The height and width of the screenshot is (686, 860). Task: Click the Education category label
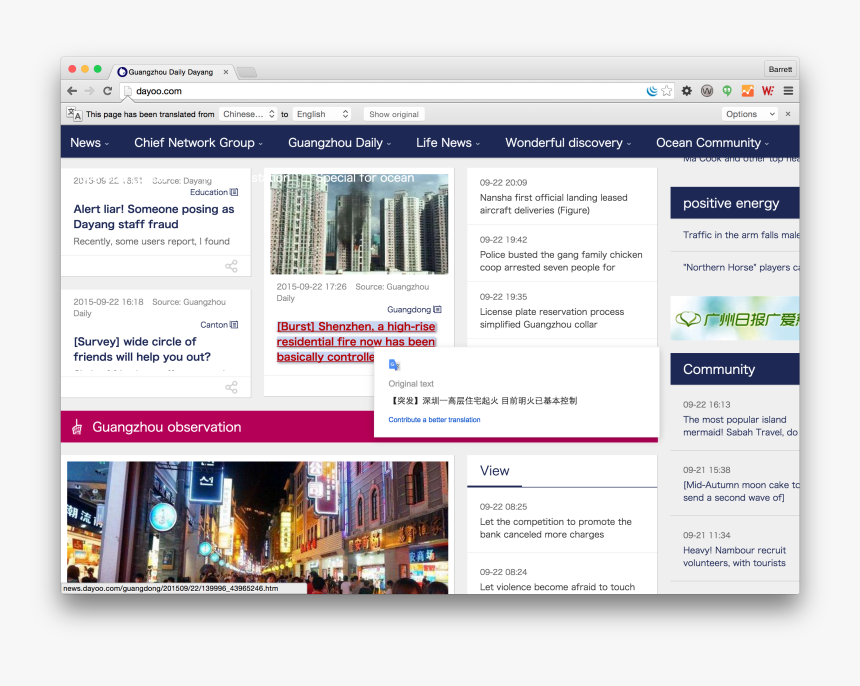coord(208,192)
